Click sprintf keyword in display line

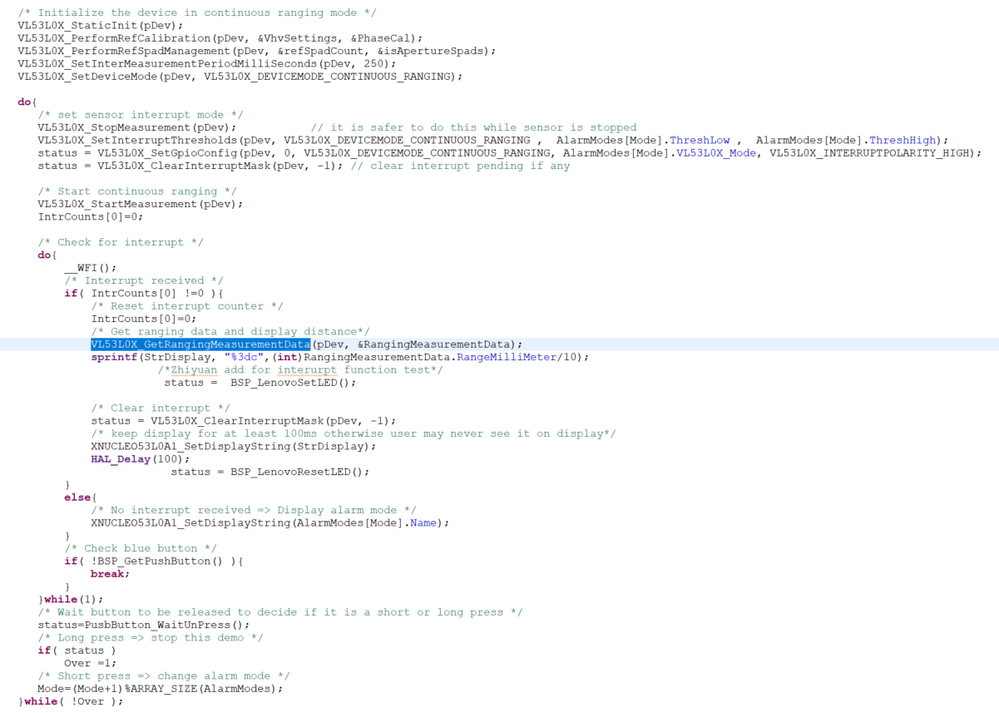(114, 357)
